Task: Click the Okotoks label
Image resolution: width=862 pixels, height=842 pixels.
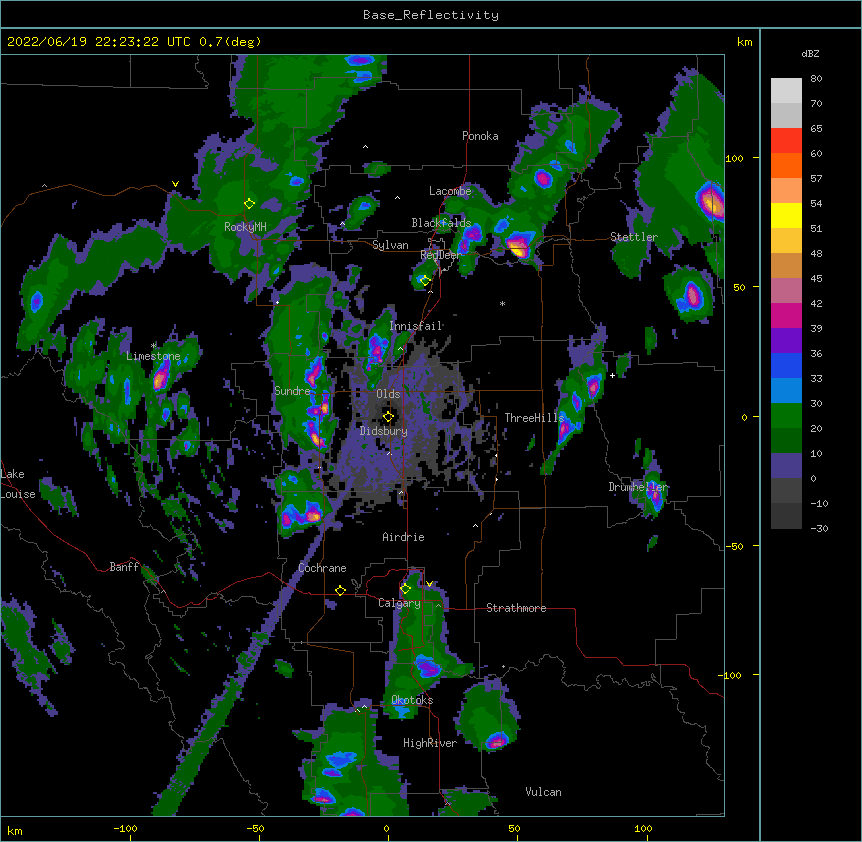Action: 412,700
